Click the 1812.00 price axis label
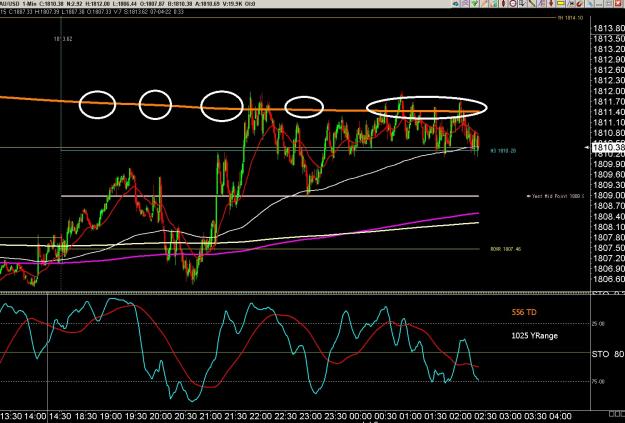The image size is (625, 423). click(x=609, y=91)
